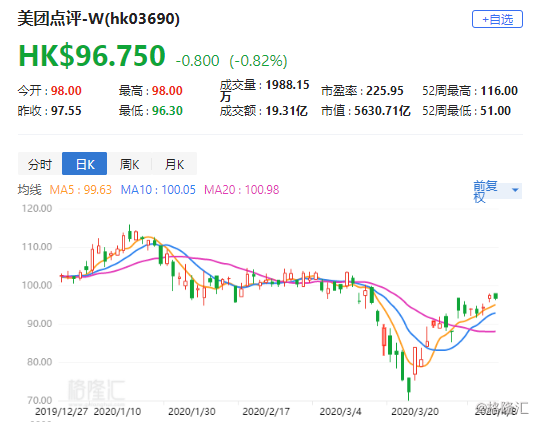The height and width of the screenshot is (422, 536).
Task: Open the 月K chart tab
Action: tap(174, 164)
